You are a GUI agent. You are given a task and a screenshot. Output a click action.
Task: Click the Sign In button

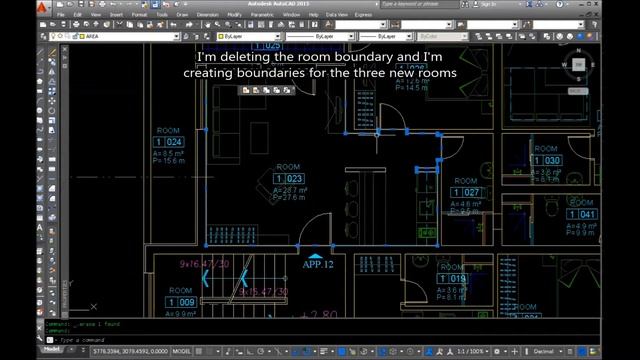[486, 4]
